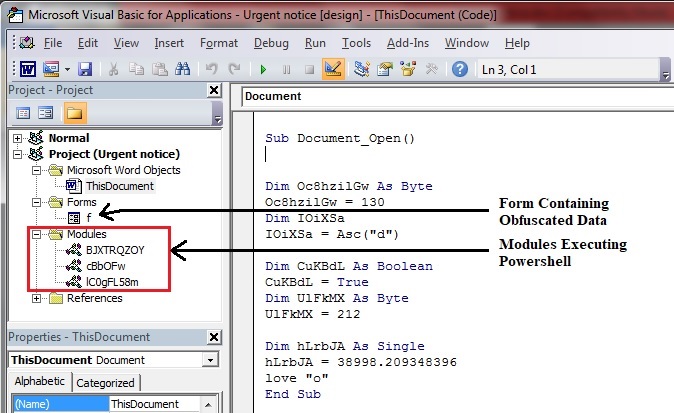The height and width of the screenshot is (413, 674).
Task: Click View Code icon in Project panel
Action: click(x=22, y=112)
